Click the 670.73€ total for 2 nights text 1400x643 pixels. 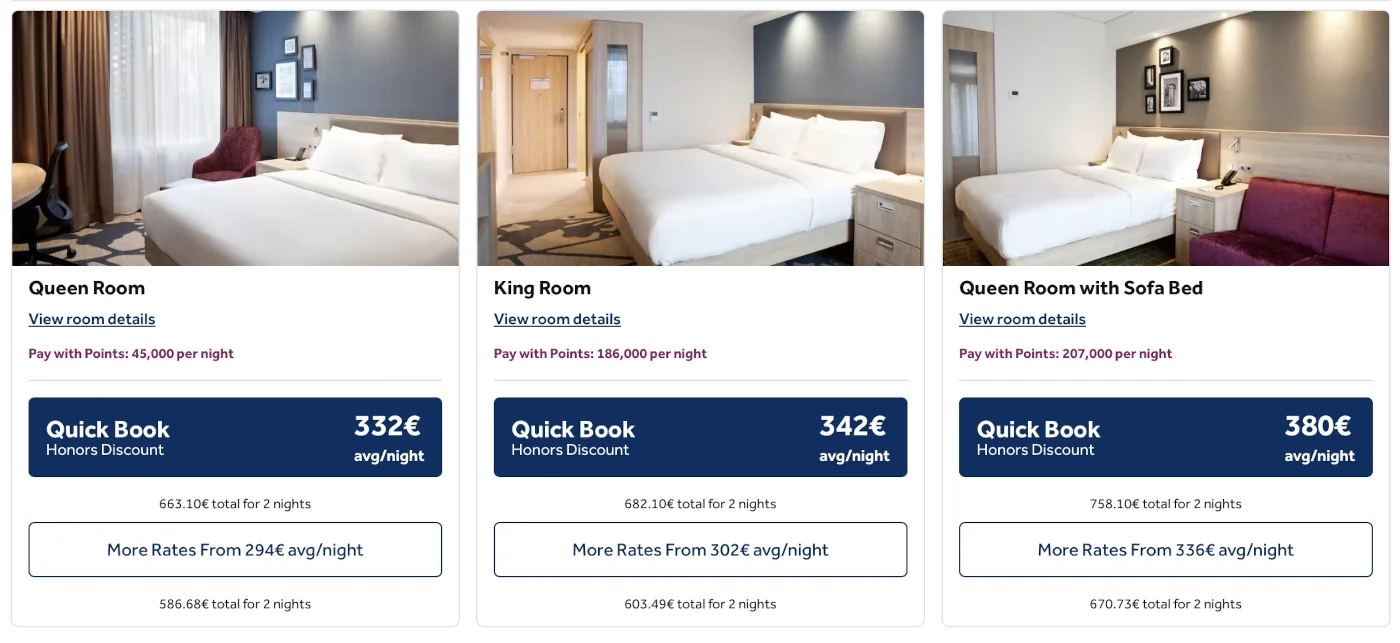pos(1165,604)
